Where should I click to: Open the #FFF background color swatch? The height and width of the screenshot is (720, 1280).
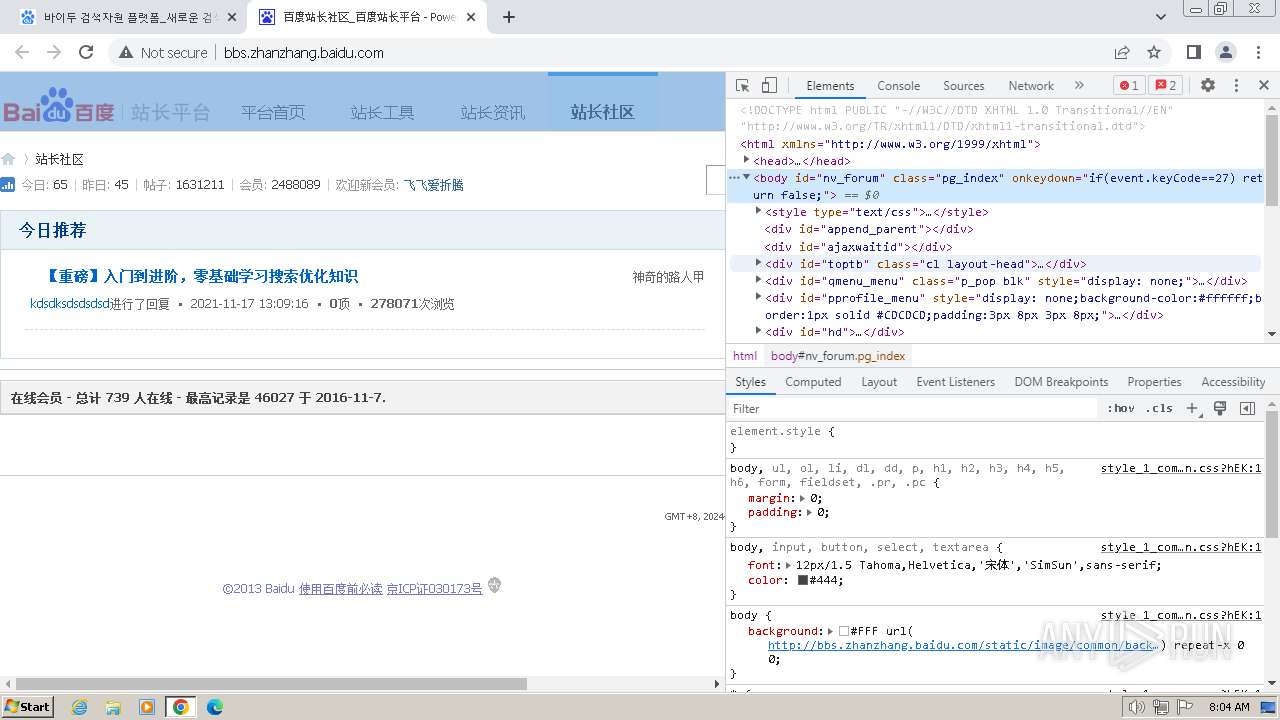tap(844, 631)
